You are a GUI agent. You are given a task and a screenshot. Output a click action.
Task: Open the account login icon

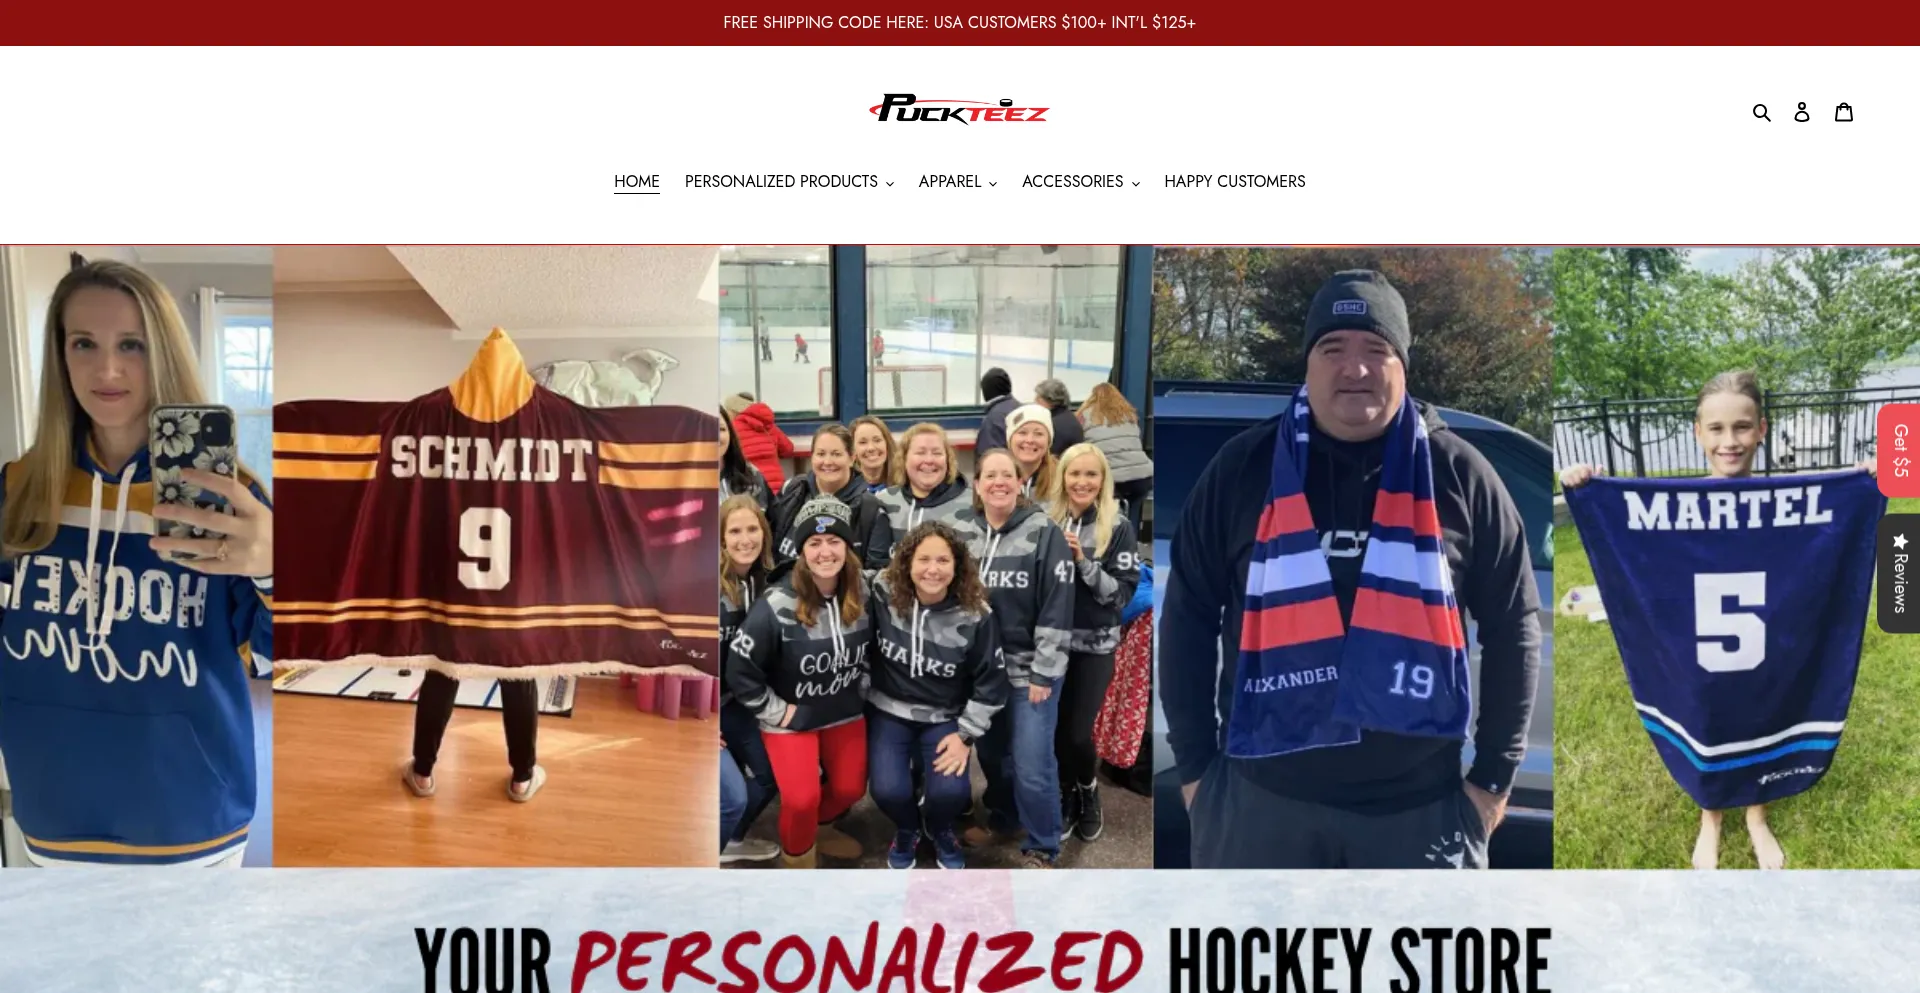1802,112
